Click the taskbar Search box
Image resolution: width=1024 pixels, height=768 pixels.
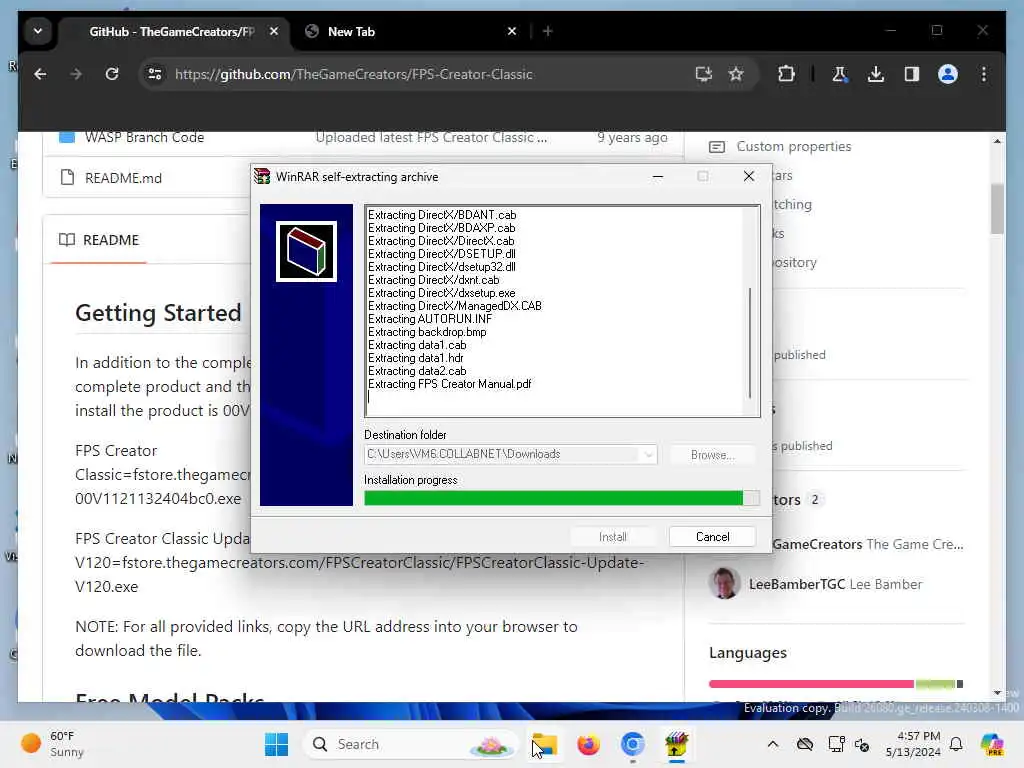pos(411,744)
